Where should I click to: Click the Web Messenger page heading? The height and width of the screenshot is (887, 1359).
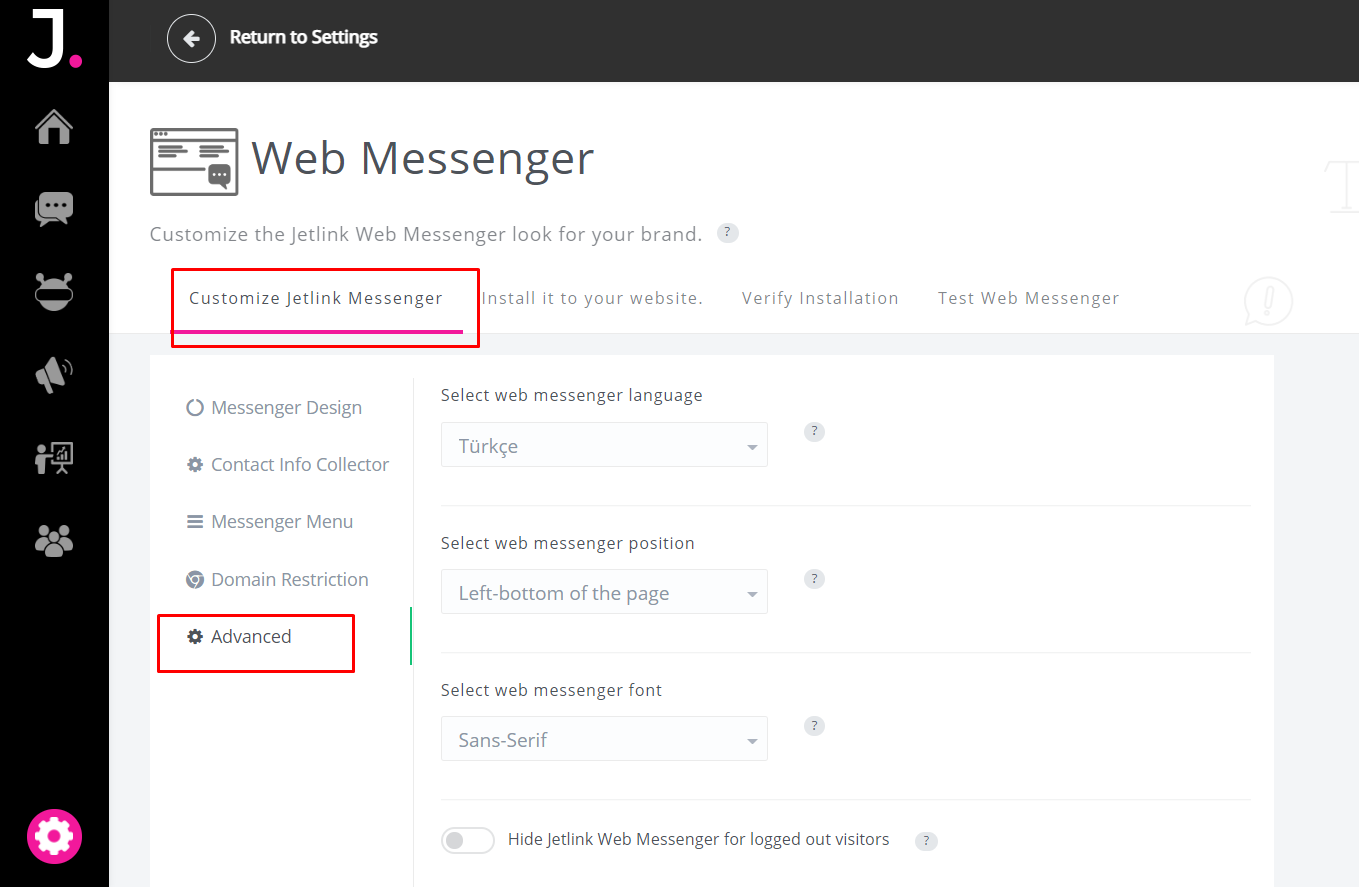point(423,159)
